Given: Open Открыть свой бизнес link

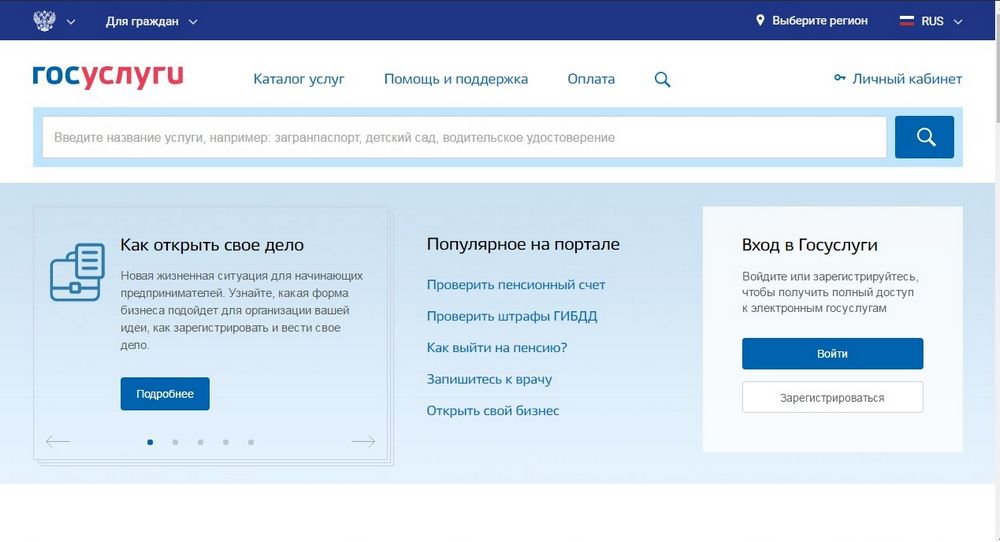Looking at the screenshot, I should tap(493, 411).
